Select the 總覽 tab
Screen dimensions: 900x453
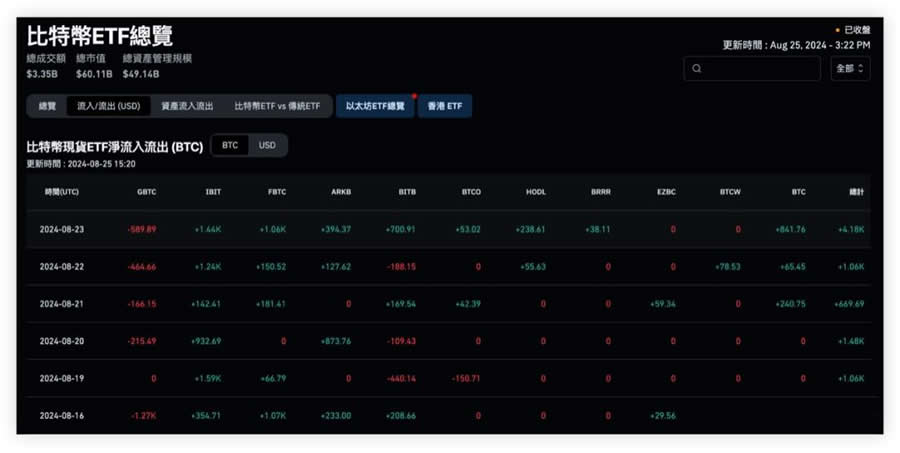point(47,106)
